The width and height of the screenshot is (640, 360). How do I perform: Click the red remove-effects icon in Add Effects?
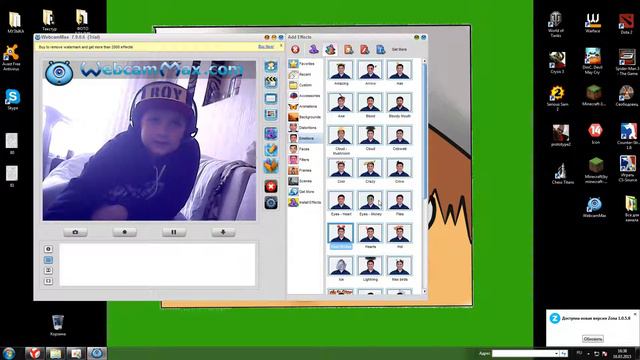pos(296,49)
